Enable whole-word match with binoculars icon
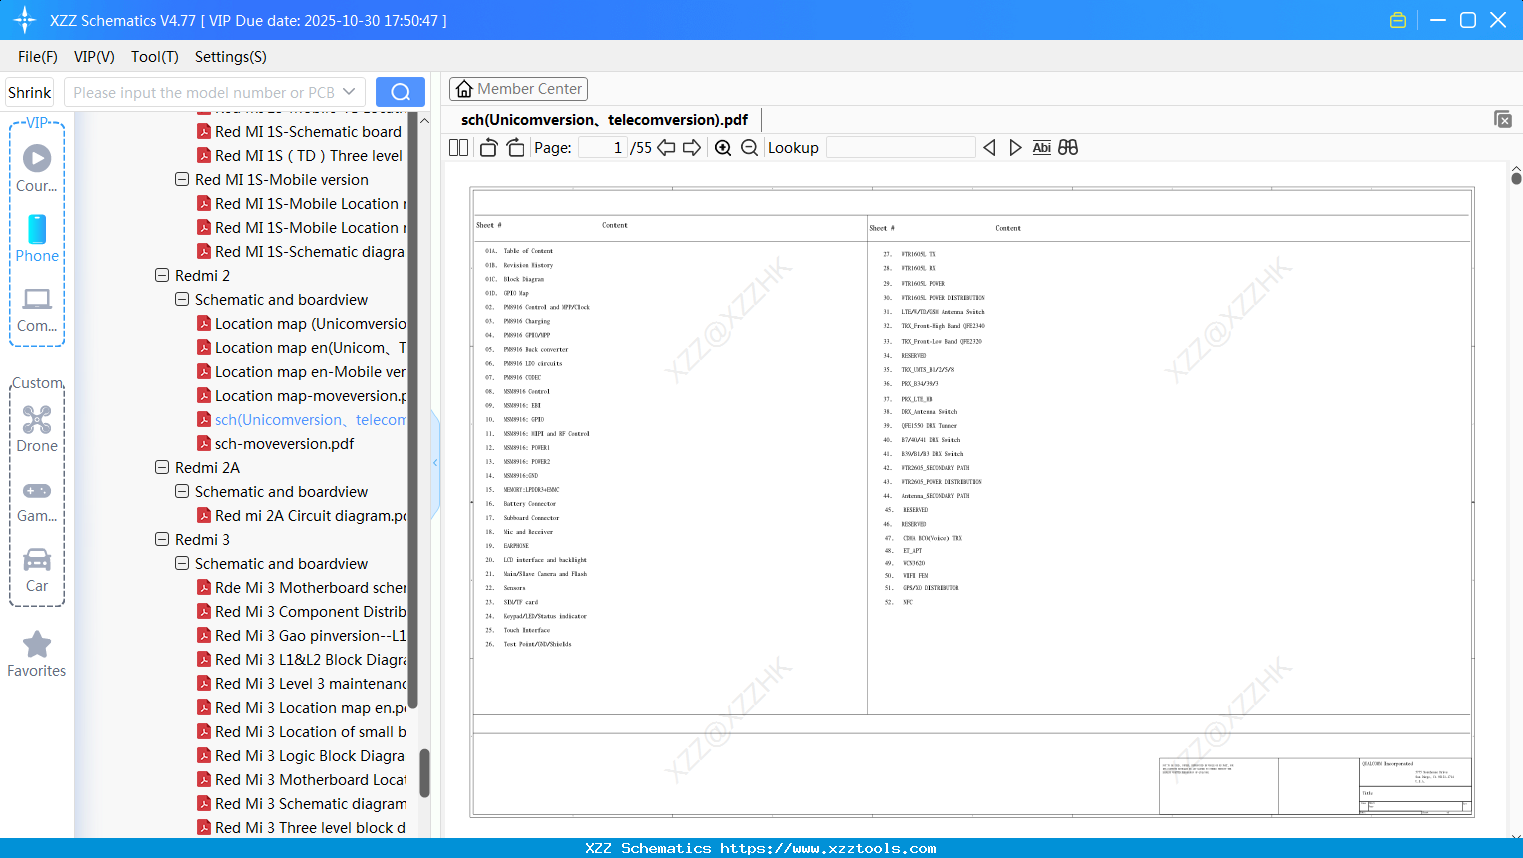 pyautogui.click(x=1068, y=147)
